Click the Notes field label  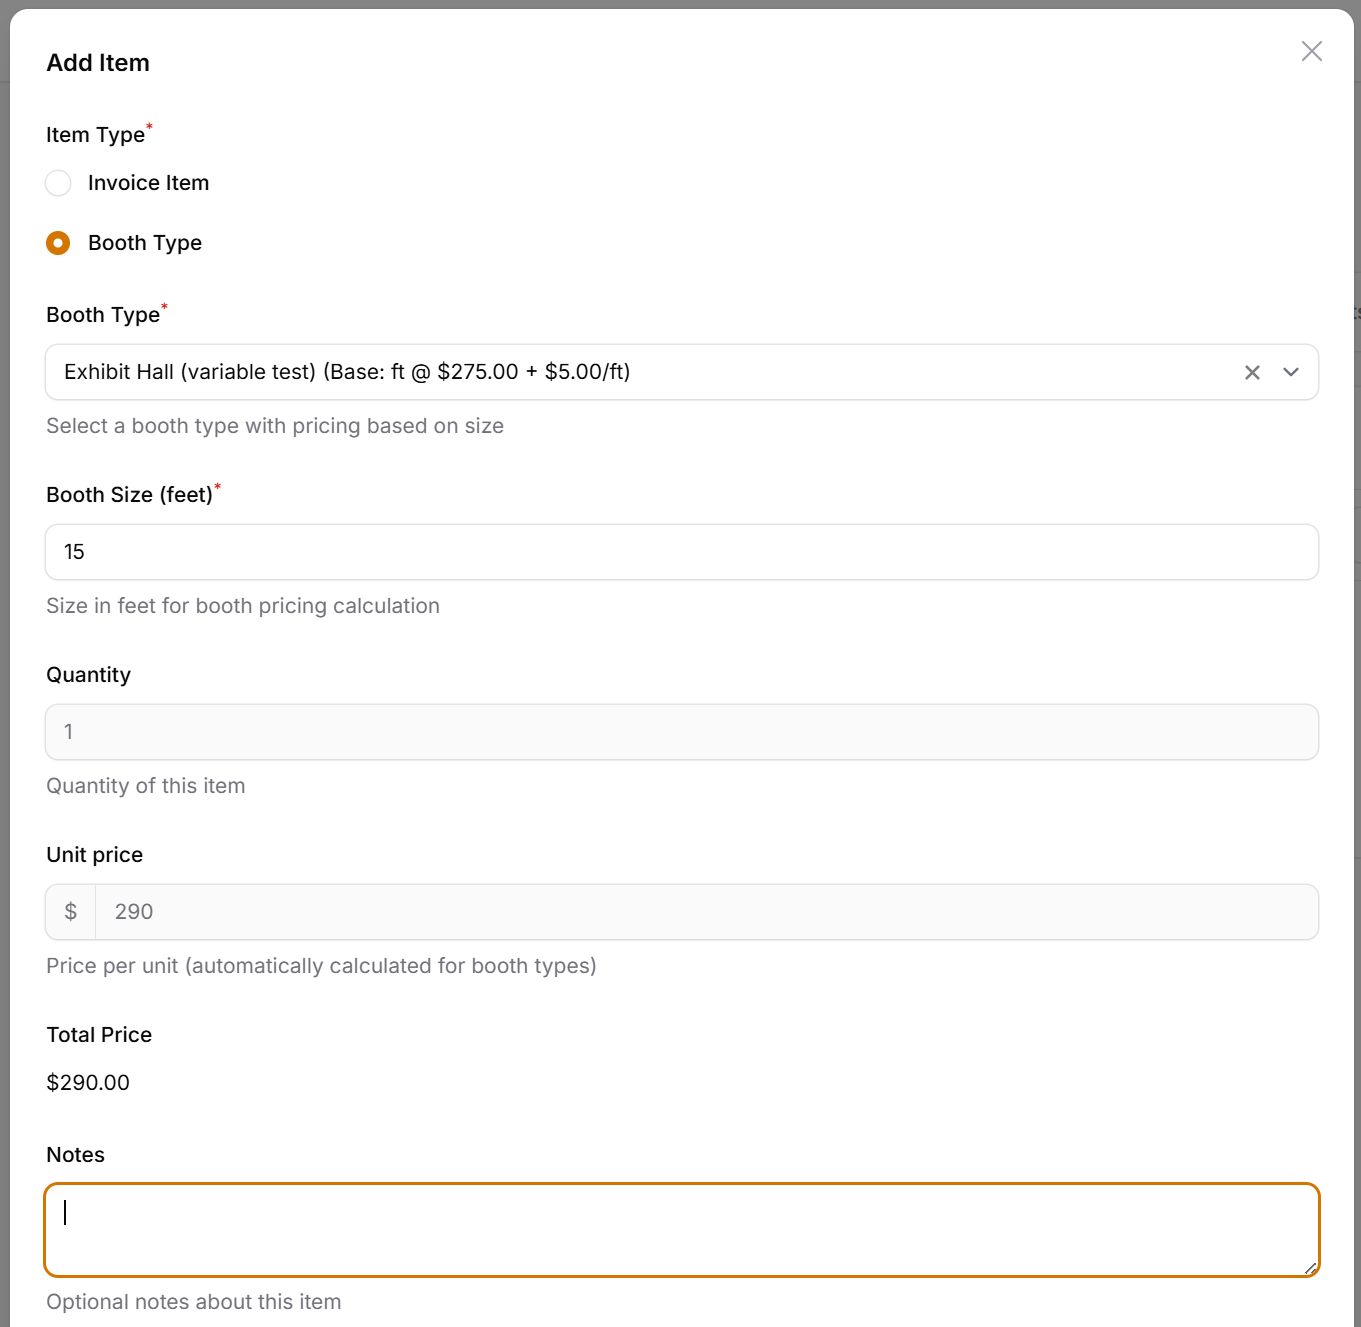point(75,1155)
